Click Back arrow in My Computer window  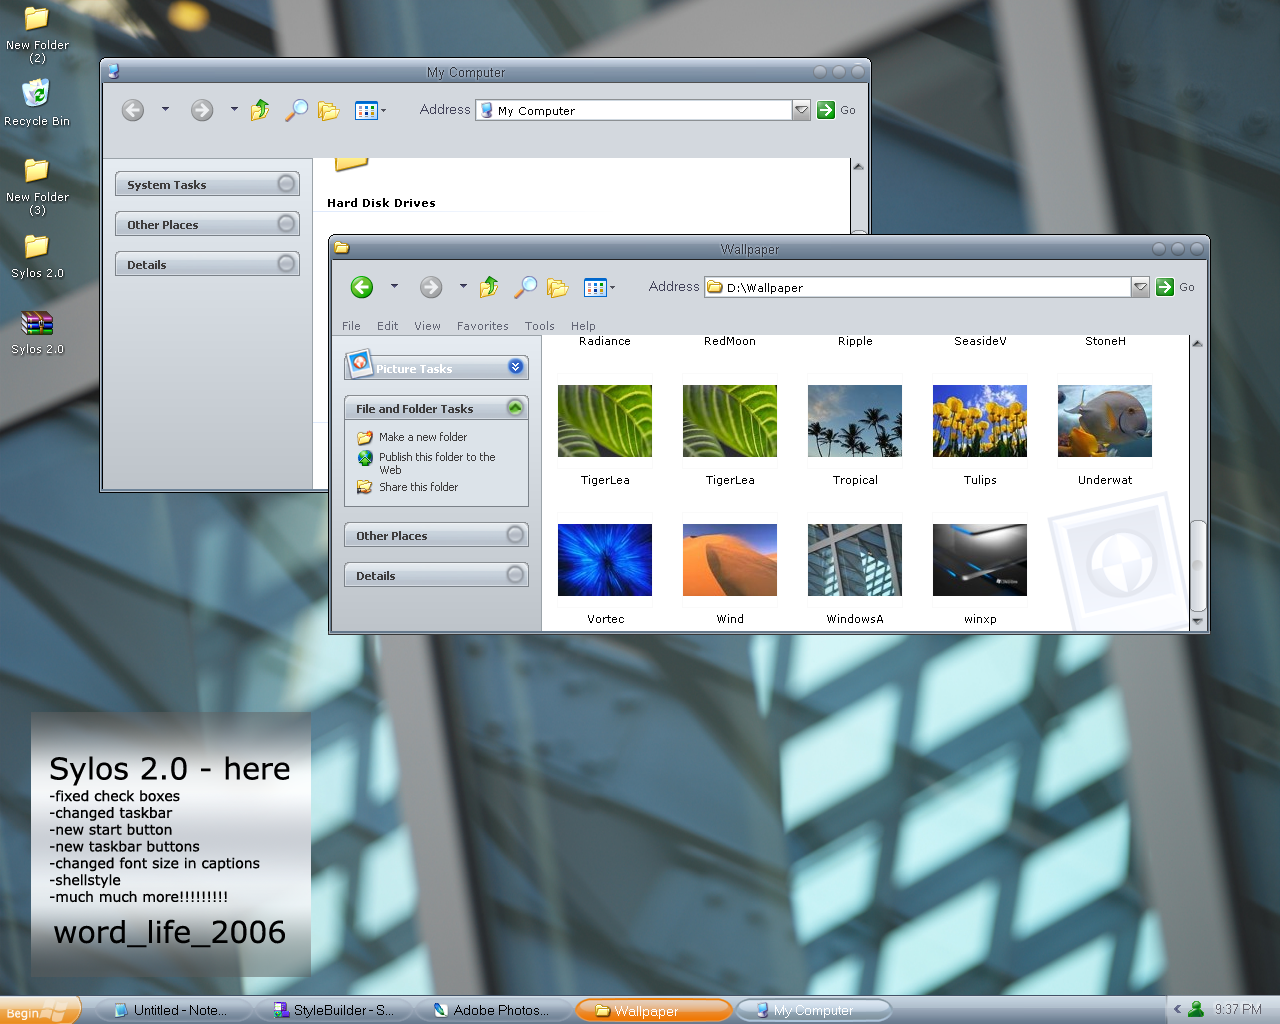(x=133, y=110)
